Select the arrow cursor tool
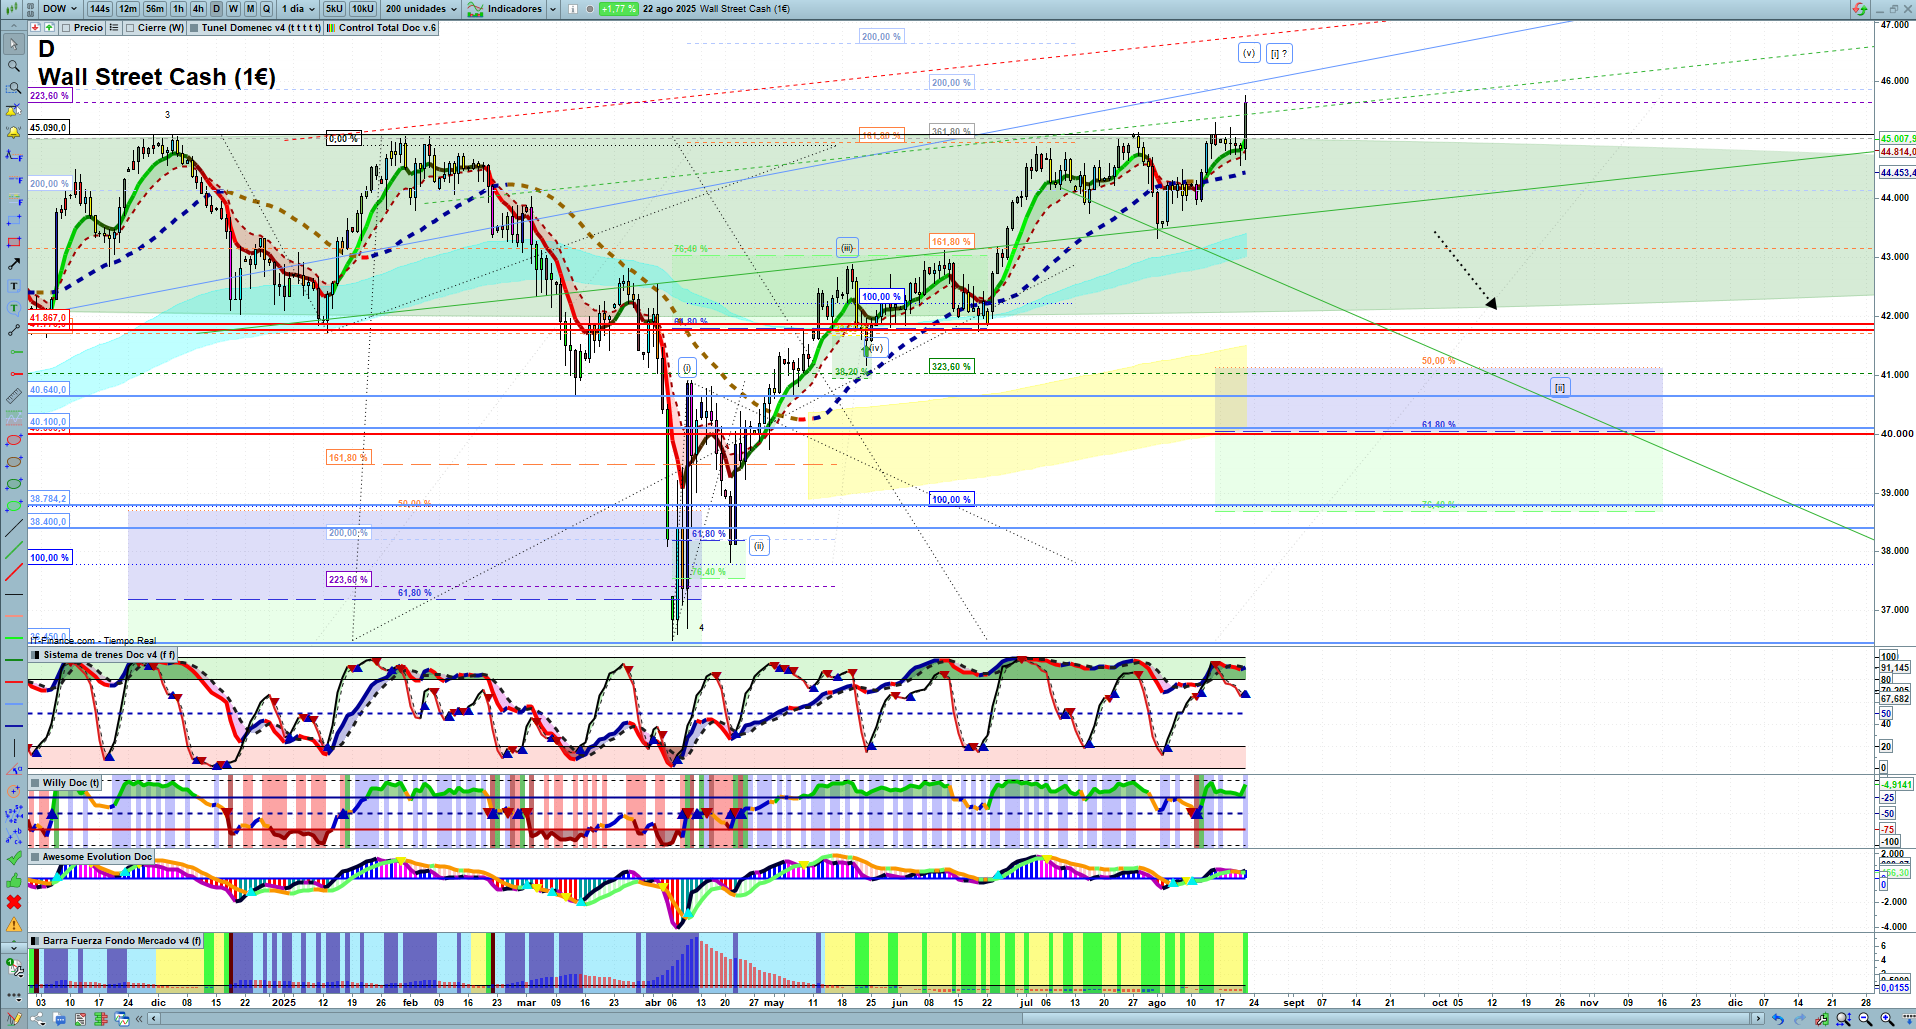 point(13,44)
